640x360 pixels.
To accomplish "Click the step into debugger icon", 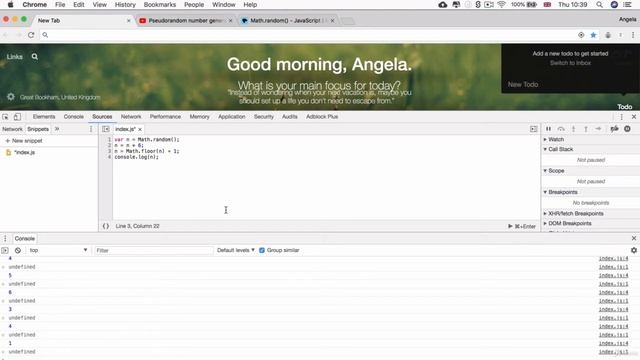I will tap(573, 129).
